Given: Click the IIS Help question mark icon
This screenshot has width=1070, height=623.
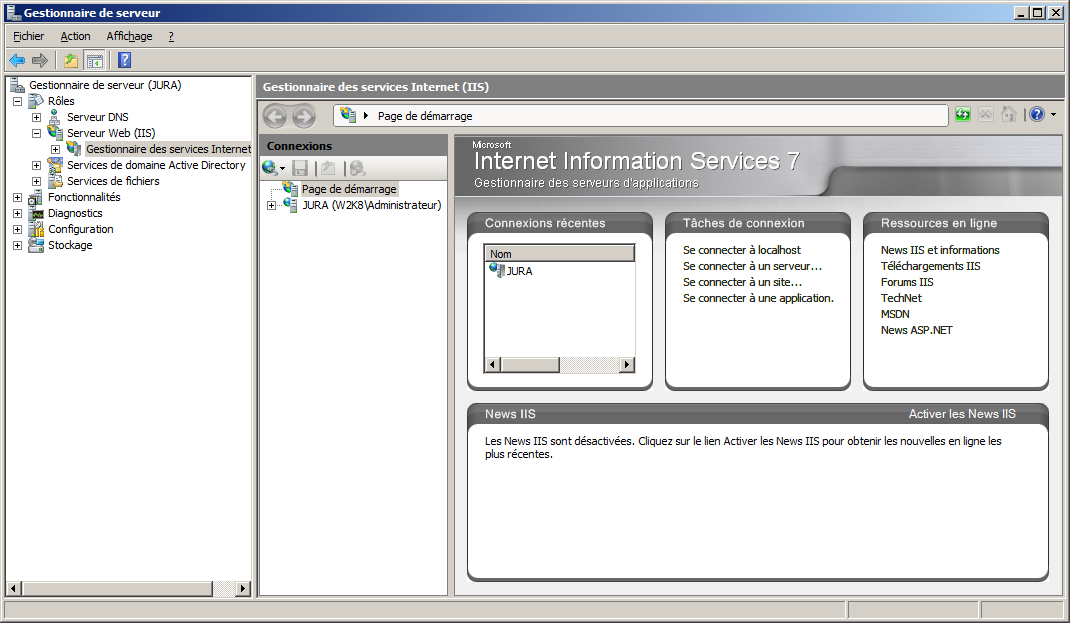Looking at the screenshot, I should click(x=1037, y=115).
